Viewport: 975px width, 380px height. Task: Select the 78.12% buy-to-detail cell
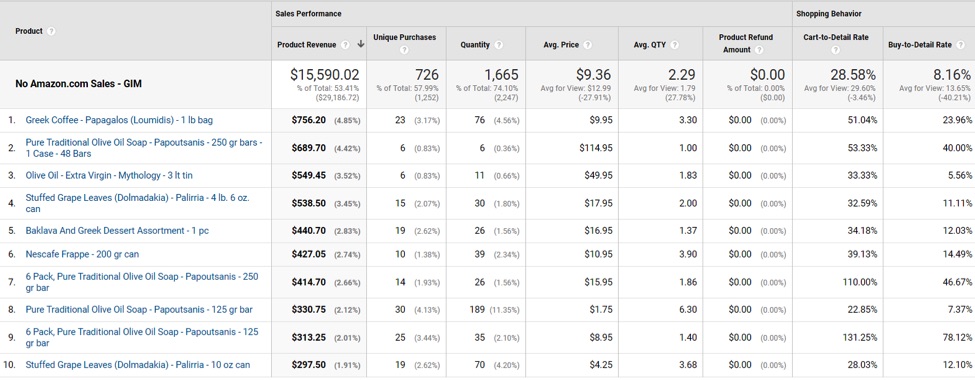point(958,337)
